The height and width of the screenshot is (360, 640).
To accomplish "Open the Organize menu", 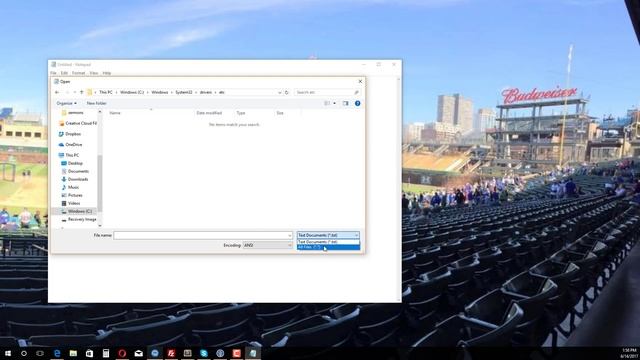I will tap(67, 104).
